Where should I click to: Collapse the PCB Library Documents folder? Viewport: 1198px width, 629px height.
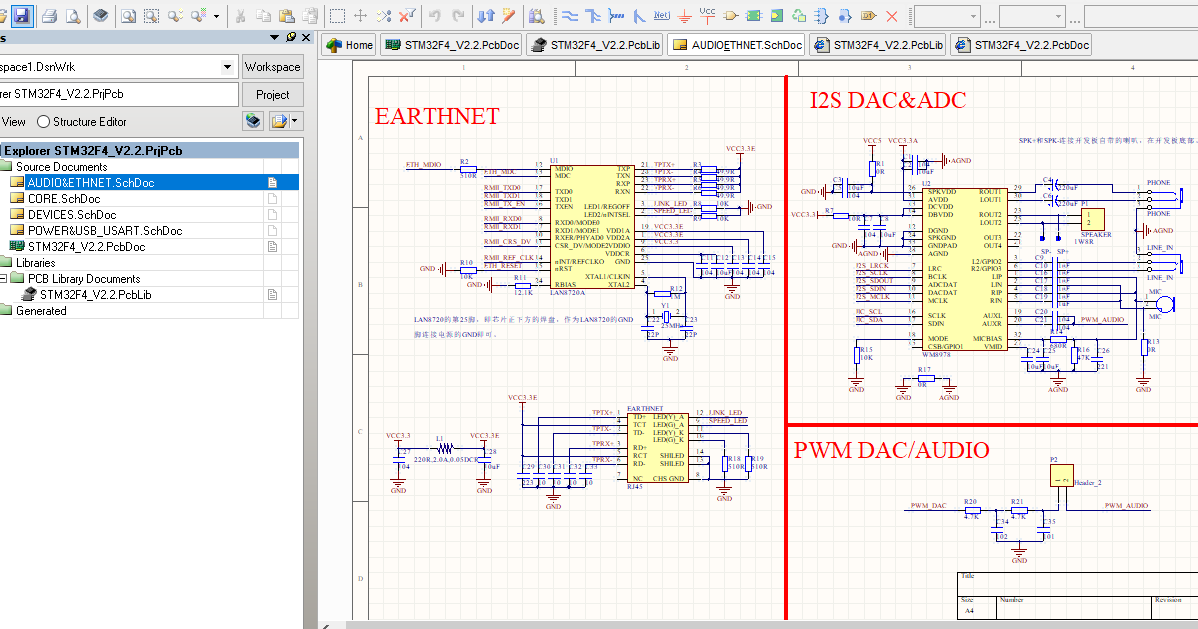click(x=3, y=278)
